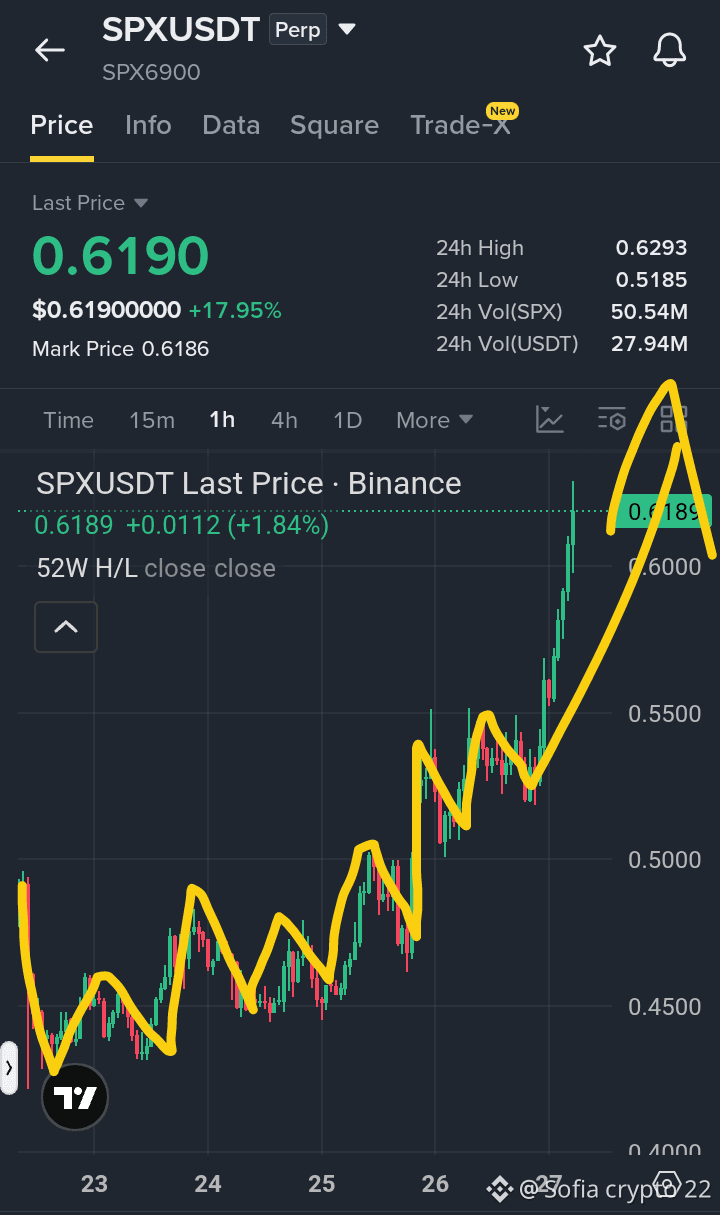
Task: Click the 24h High value 0.6293
Action: [x=652, y=248]
